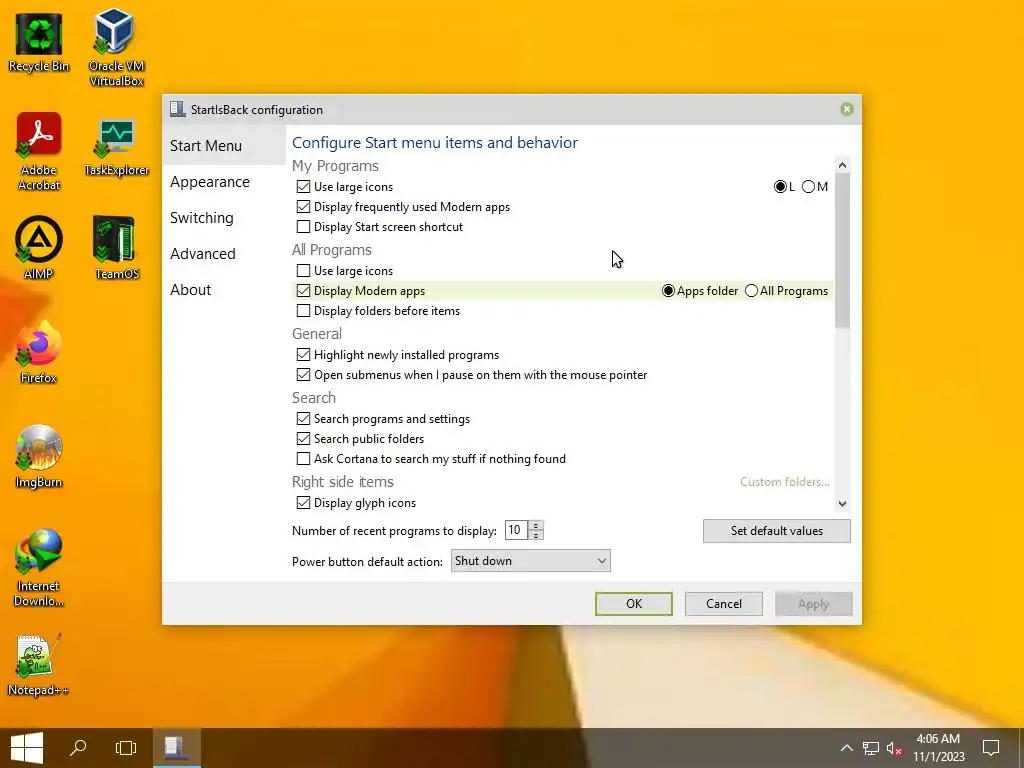The height and width of the screenshot is (768, 1024).
Task: Uncheck Search programs and settings
Action: [303, 419]
